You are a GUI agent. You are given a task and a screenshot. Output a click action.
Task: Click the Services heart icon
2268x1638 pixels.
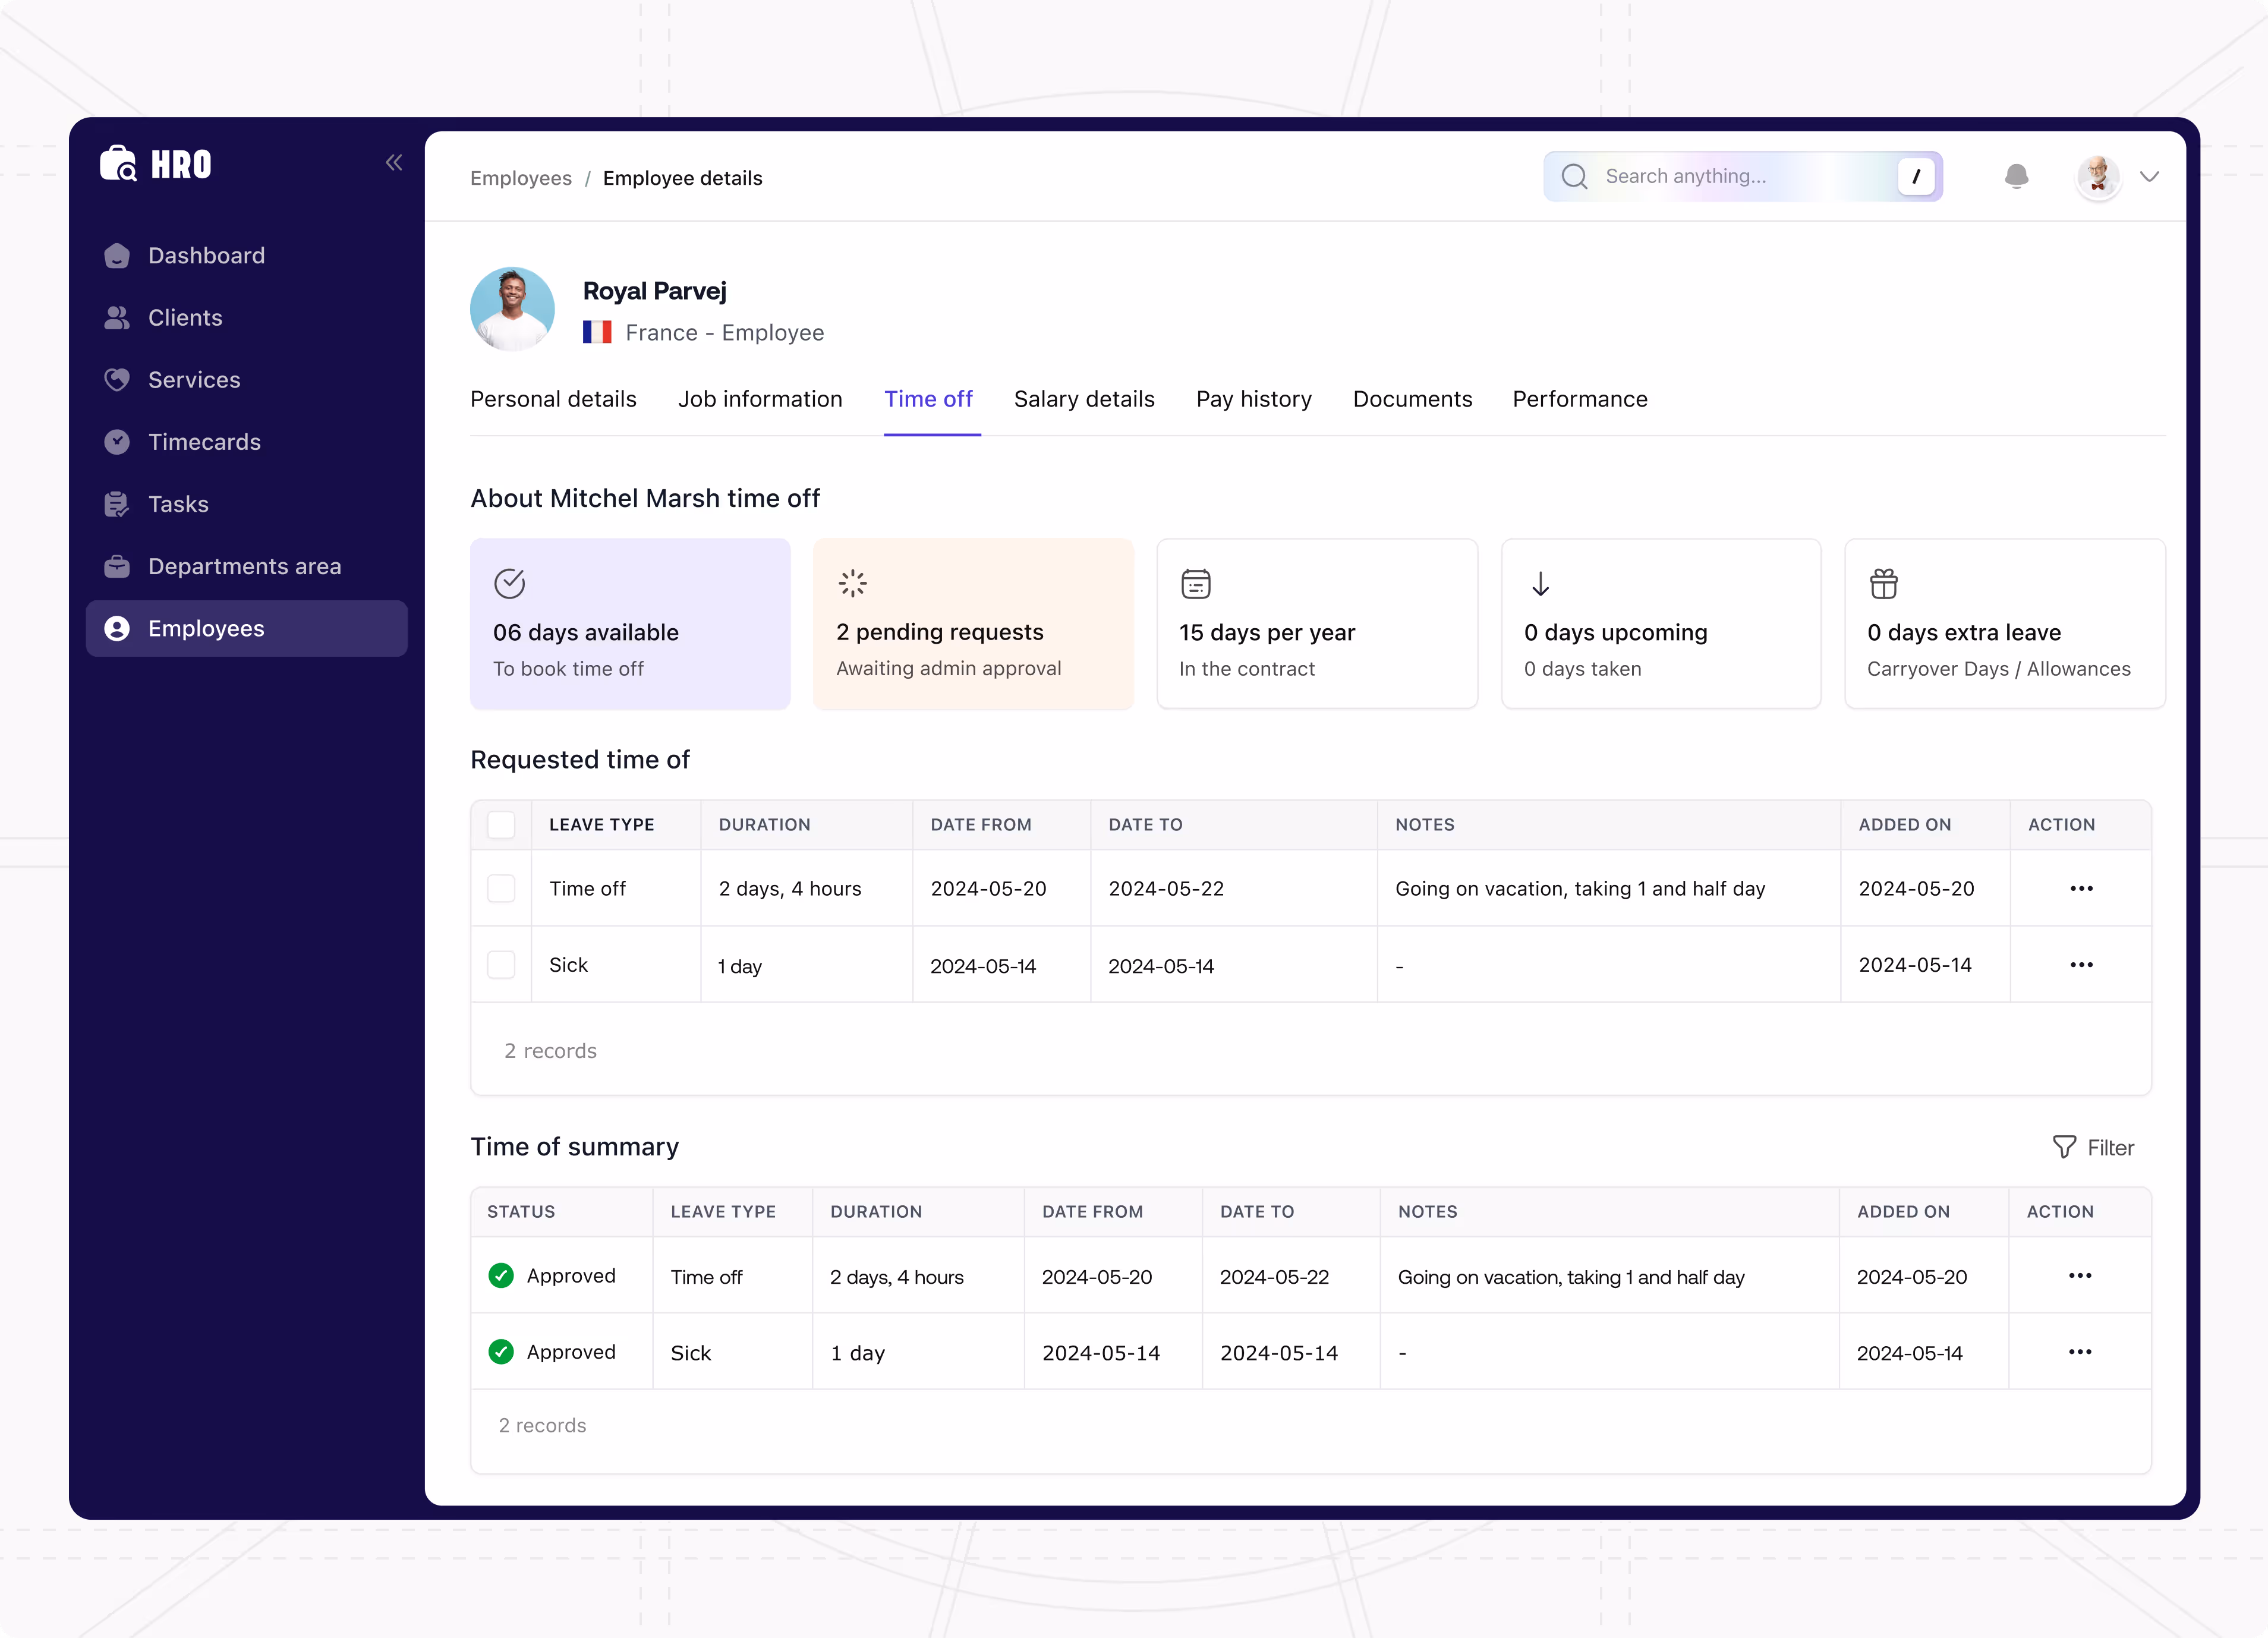(117, 380)
